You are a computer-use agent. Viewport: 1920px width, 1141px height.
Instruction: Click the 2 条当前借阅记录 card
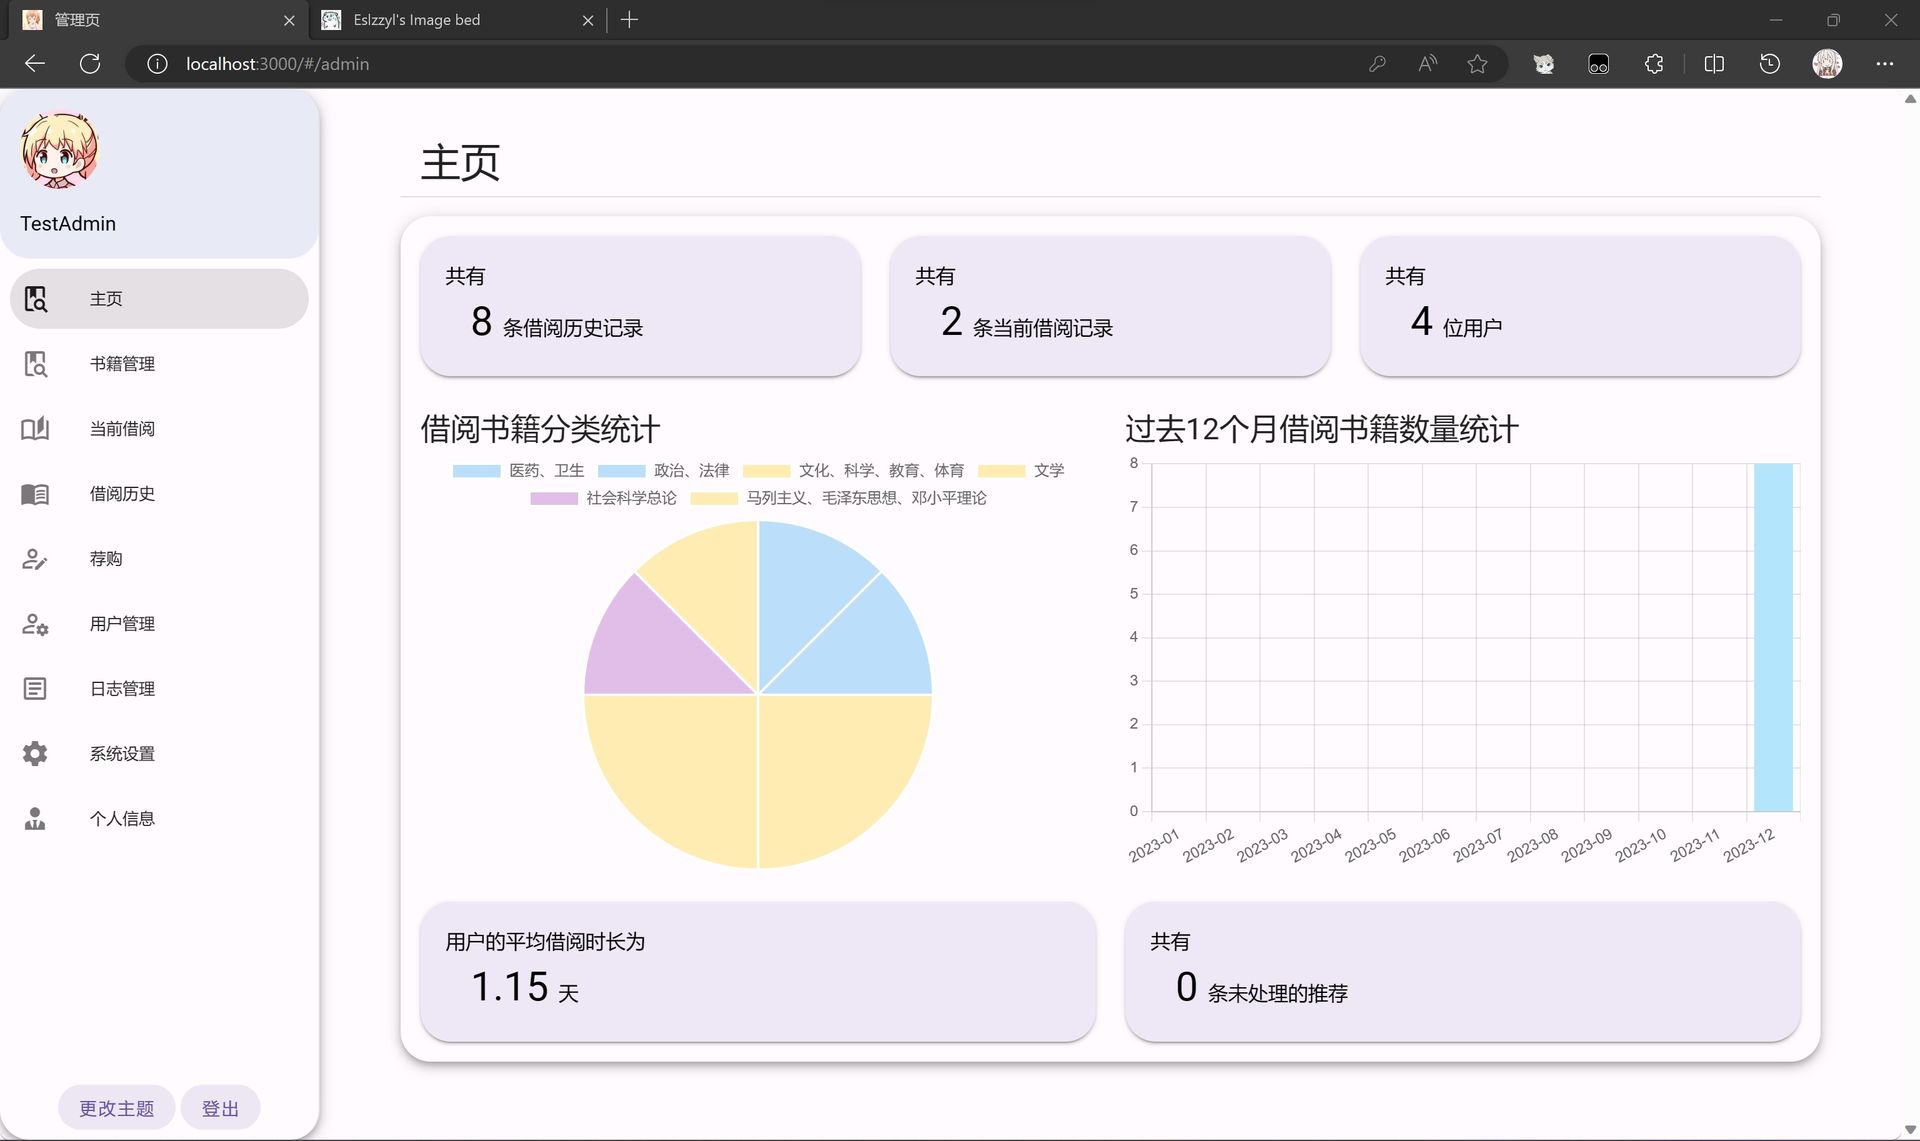1110,306
